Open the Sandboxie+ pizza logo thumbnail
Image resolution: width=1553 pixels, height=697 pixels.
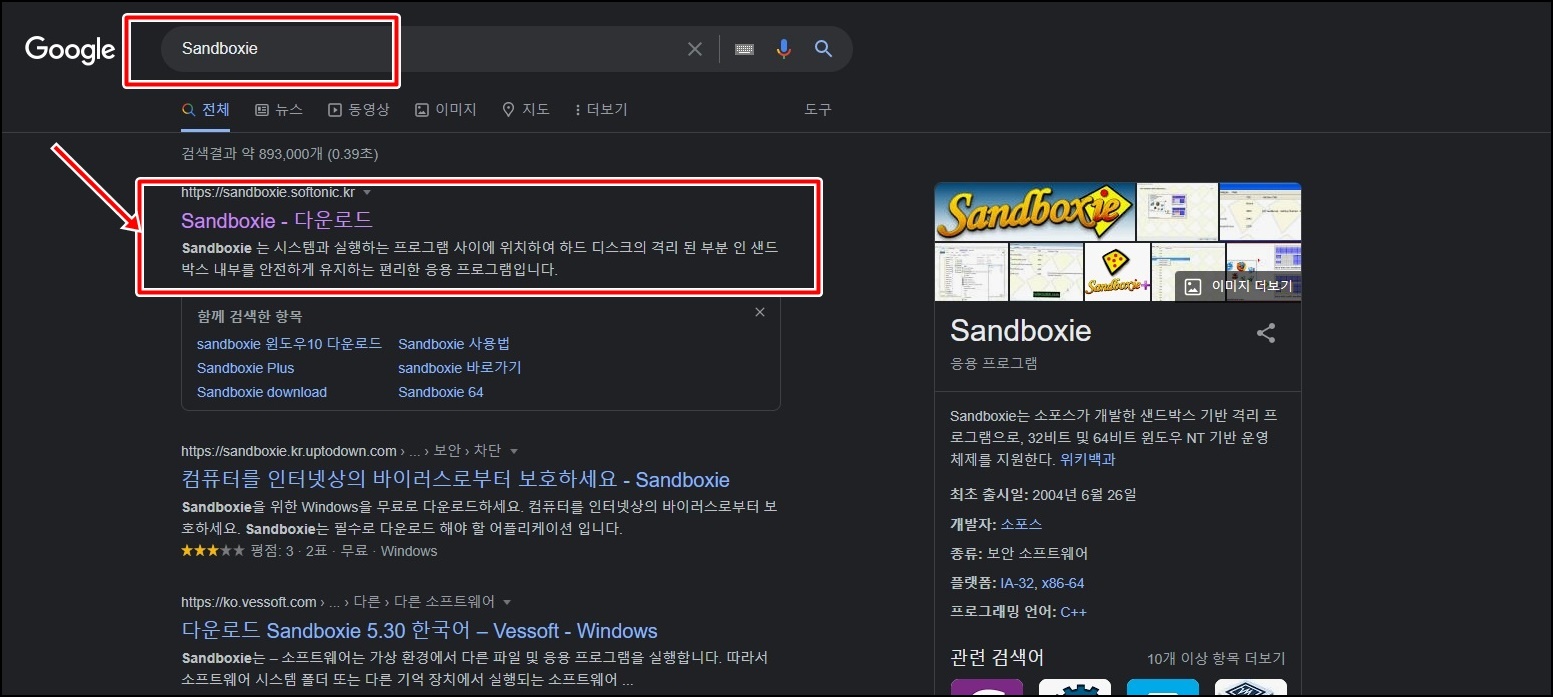pyautogui.click(x=1116, y=272)
